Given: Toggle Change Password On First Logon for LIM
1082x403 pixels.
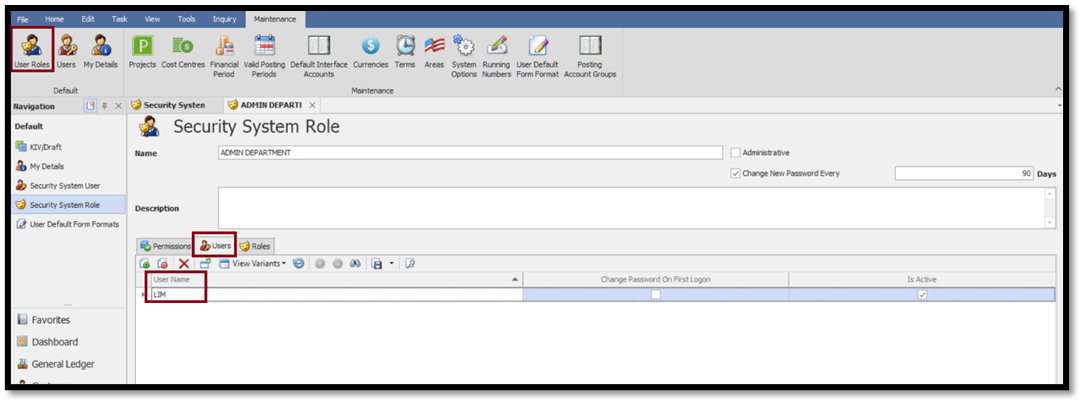Looking at the screenshot, I should pyautogui.click(x=656, y=295).
